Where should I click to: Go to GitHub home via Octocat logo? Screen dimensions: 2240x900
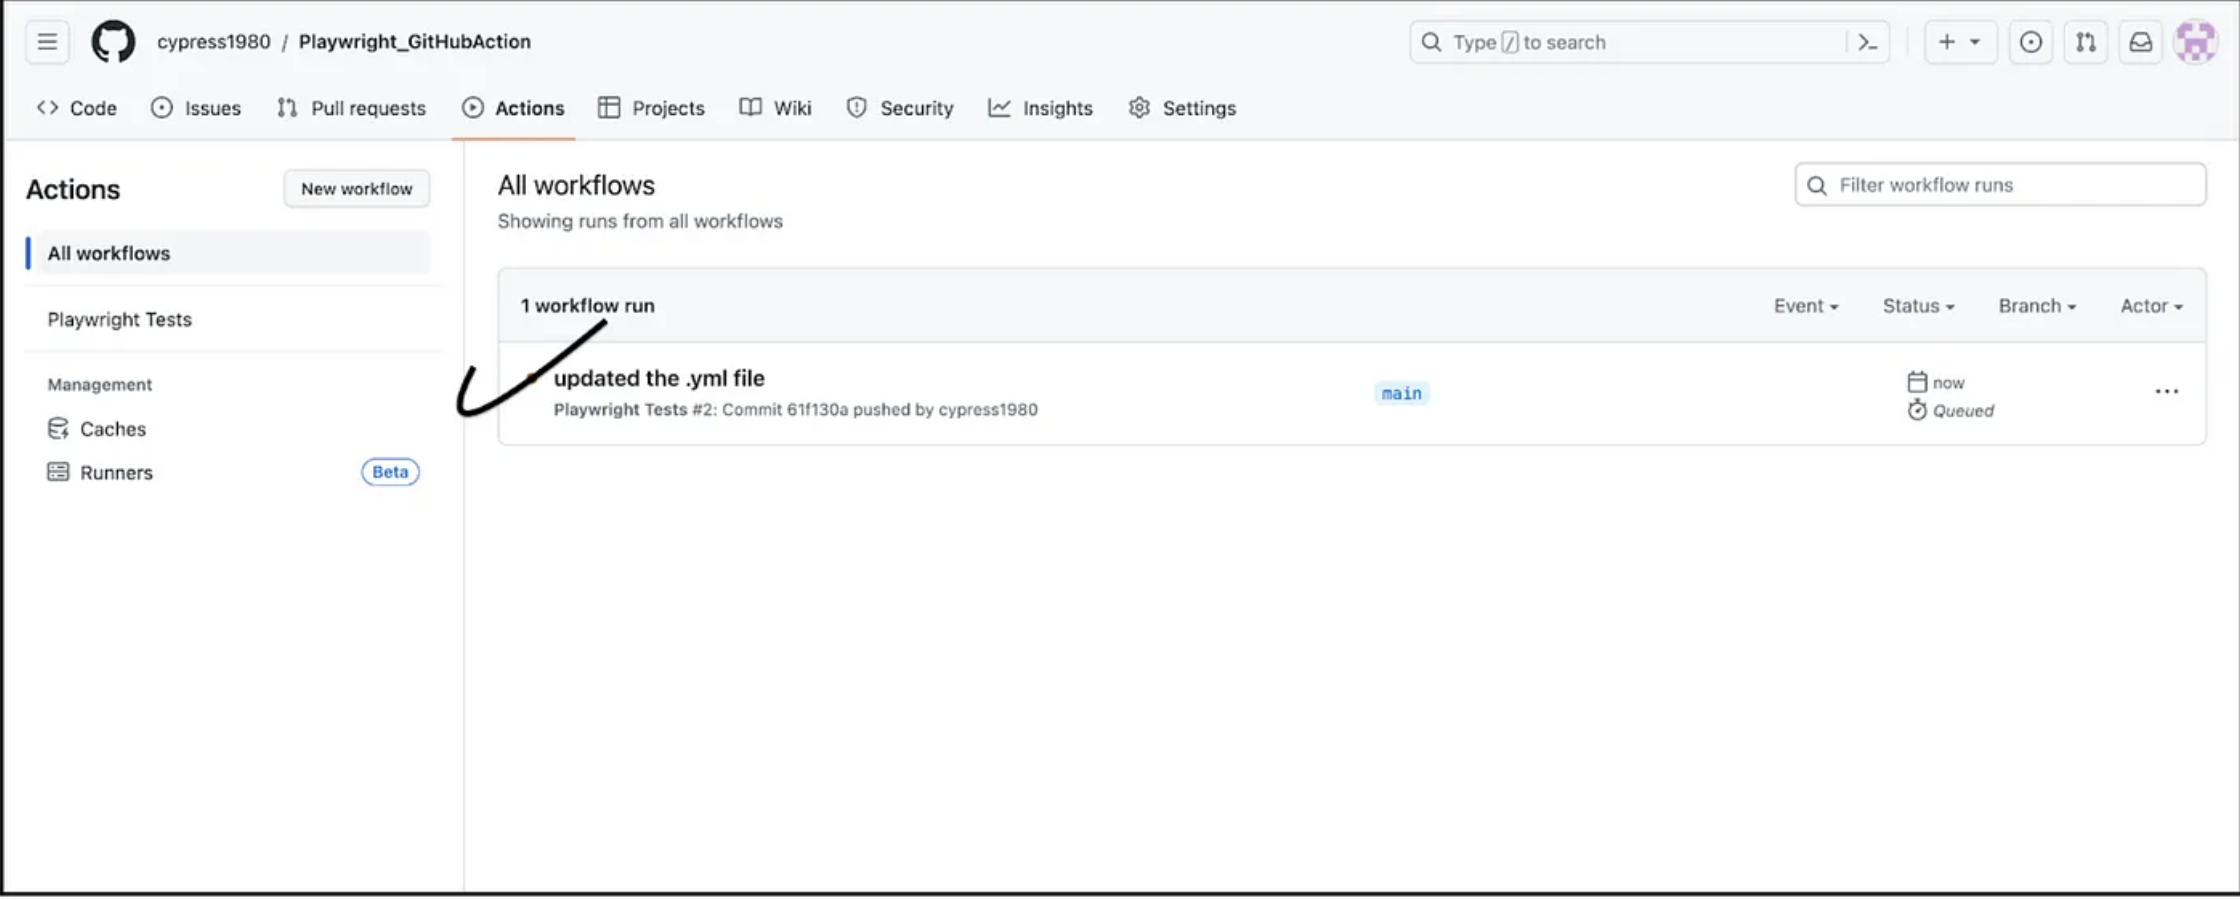coord(113,42)
